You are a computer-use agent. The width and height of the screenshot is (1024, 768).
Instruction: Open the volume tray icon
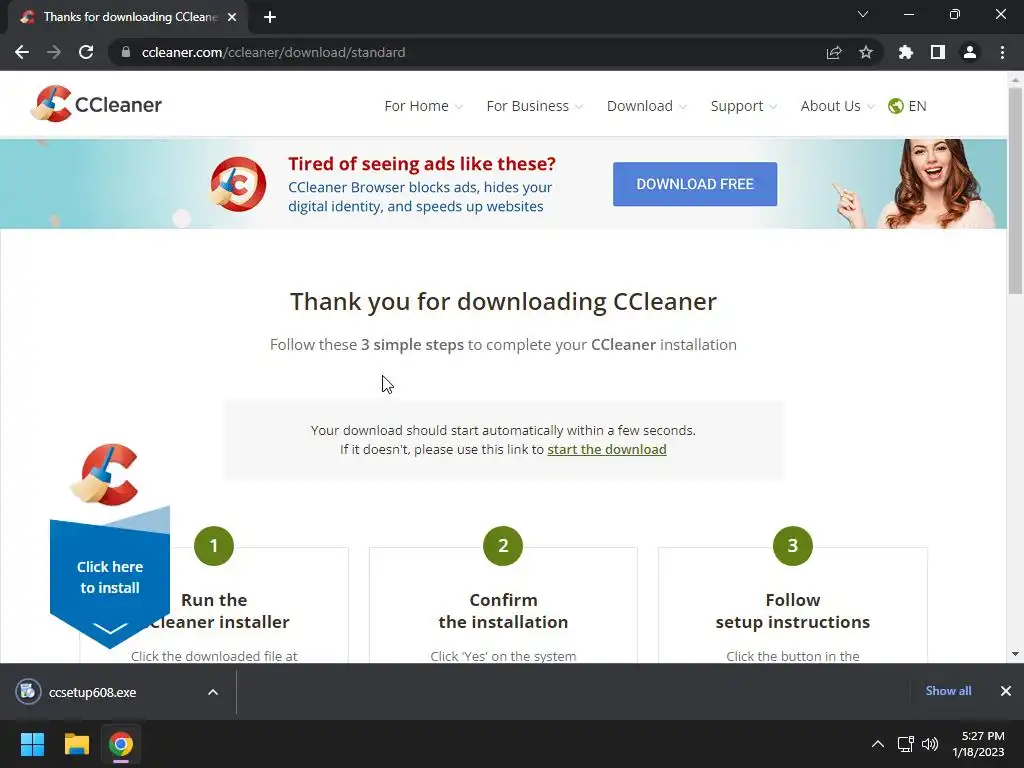point(930,744)
